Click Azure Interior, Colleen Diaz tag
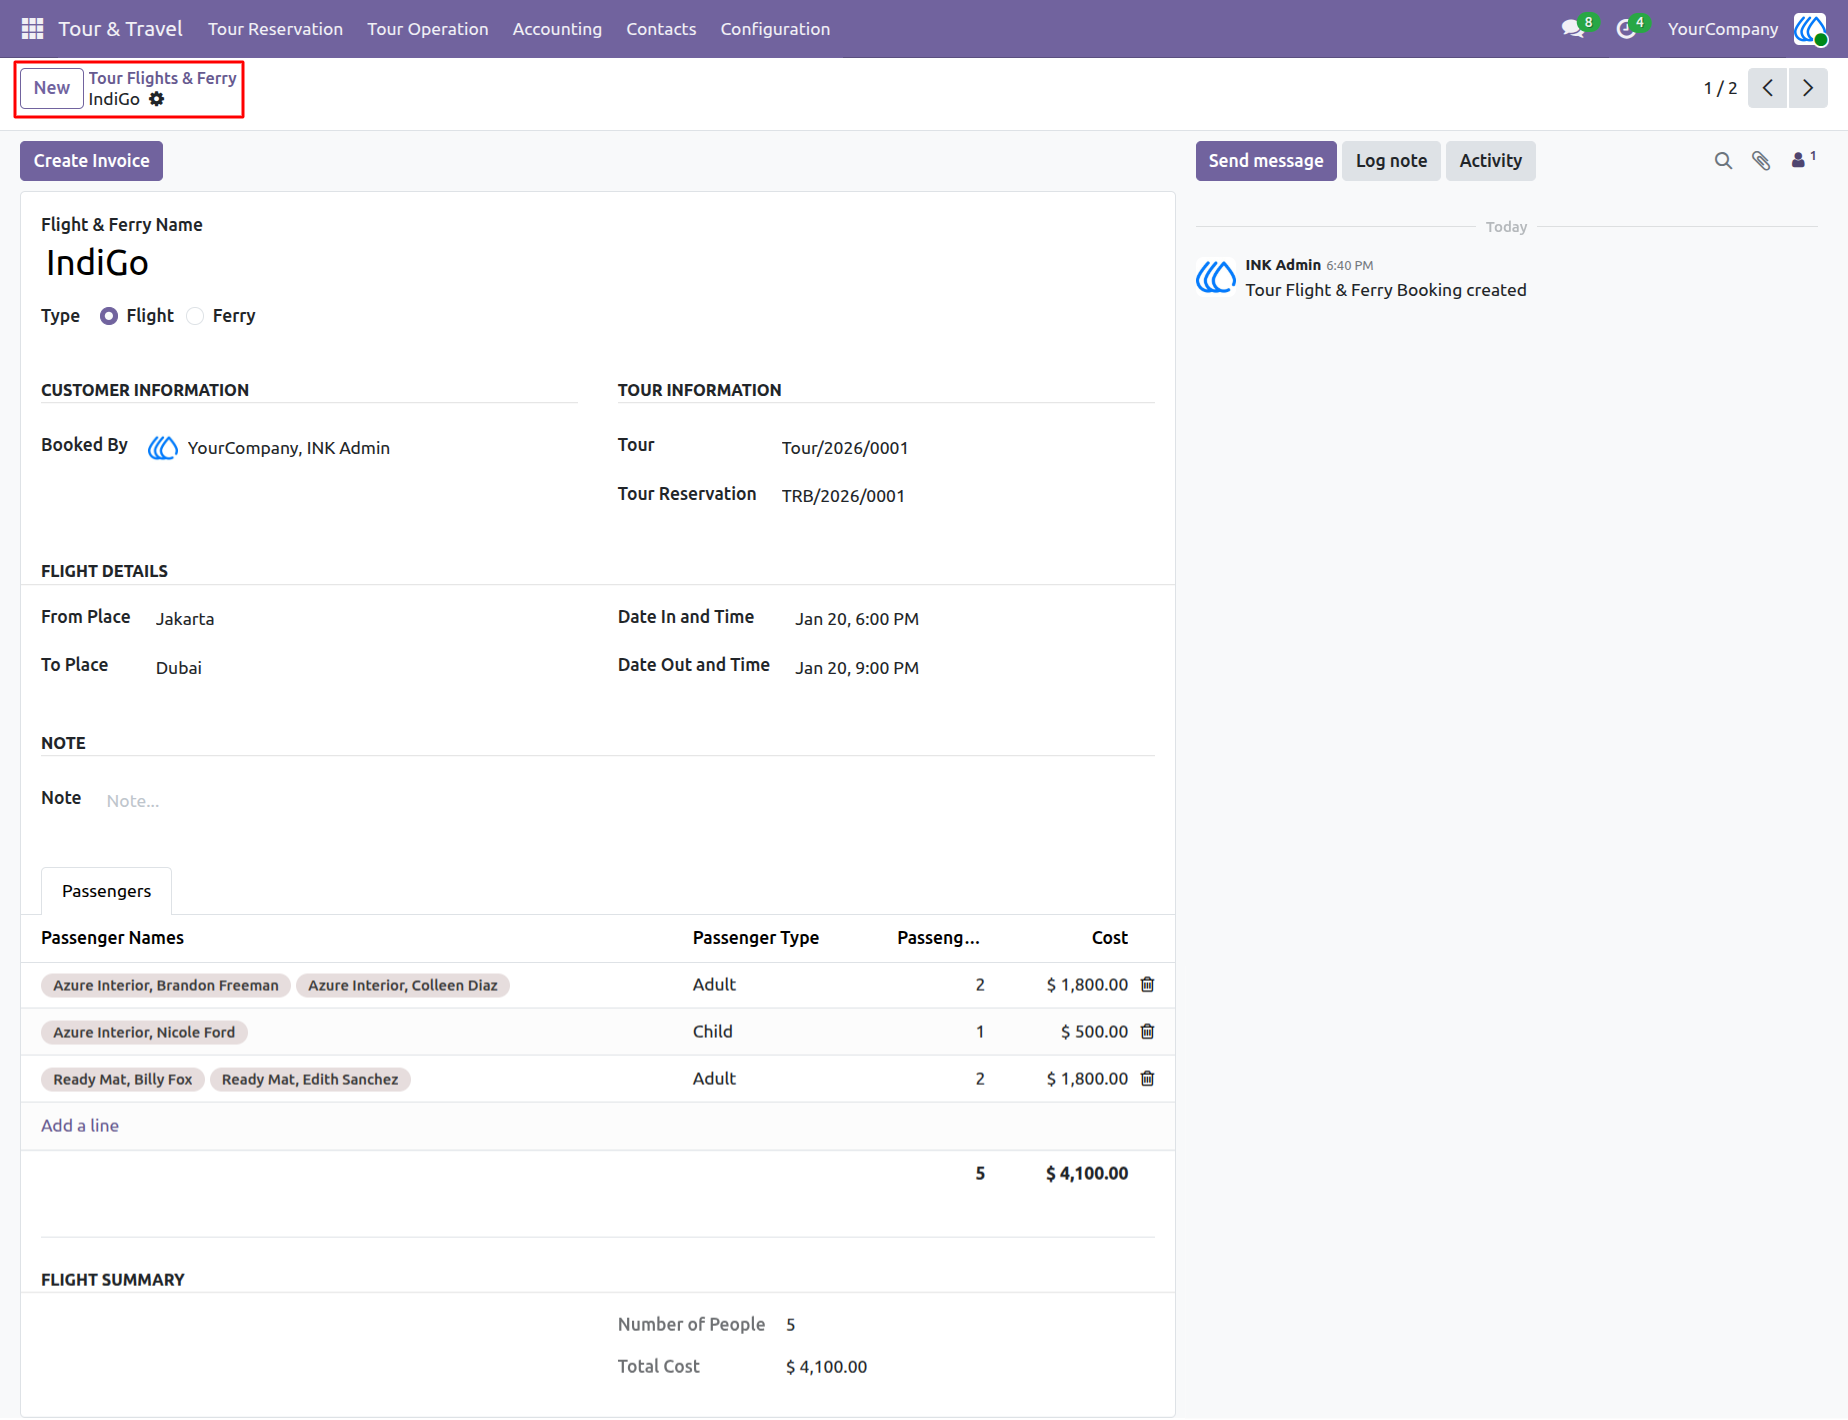Screen dimensions: 1848x1420 [402, 986]
